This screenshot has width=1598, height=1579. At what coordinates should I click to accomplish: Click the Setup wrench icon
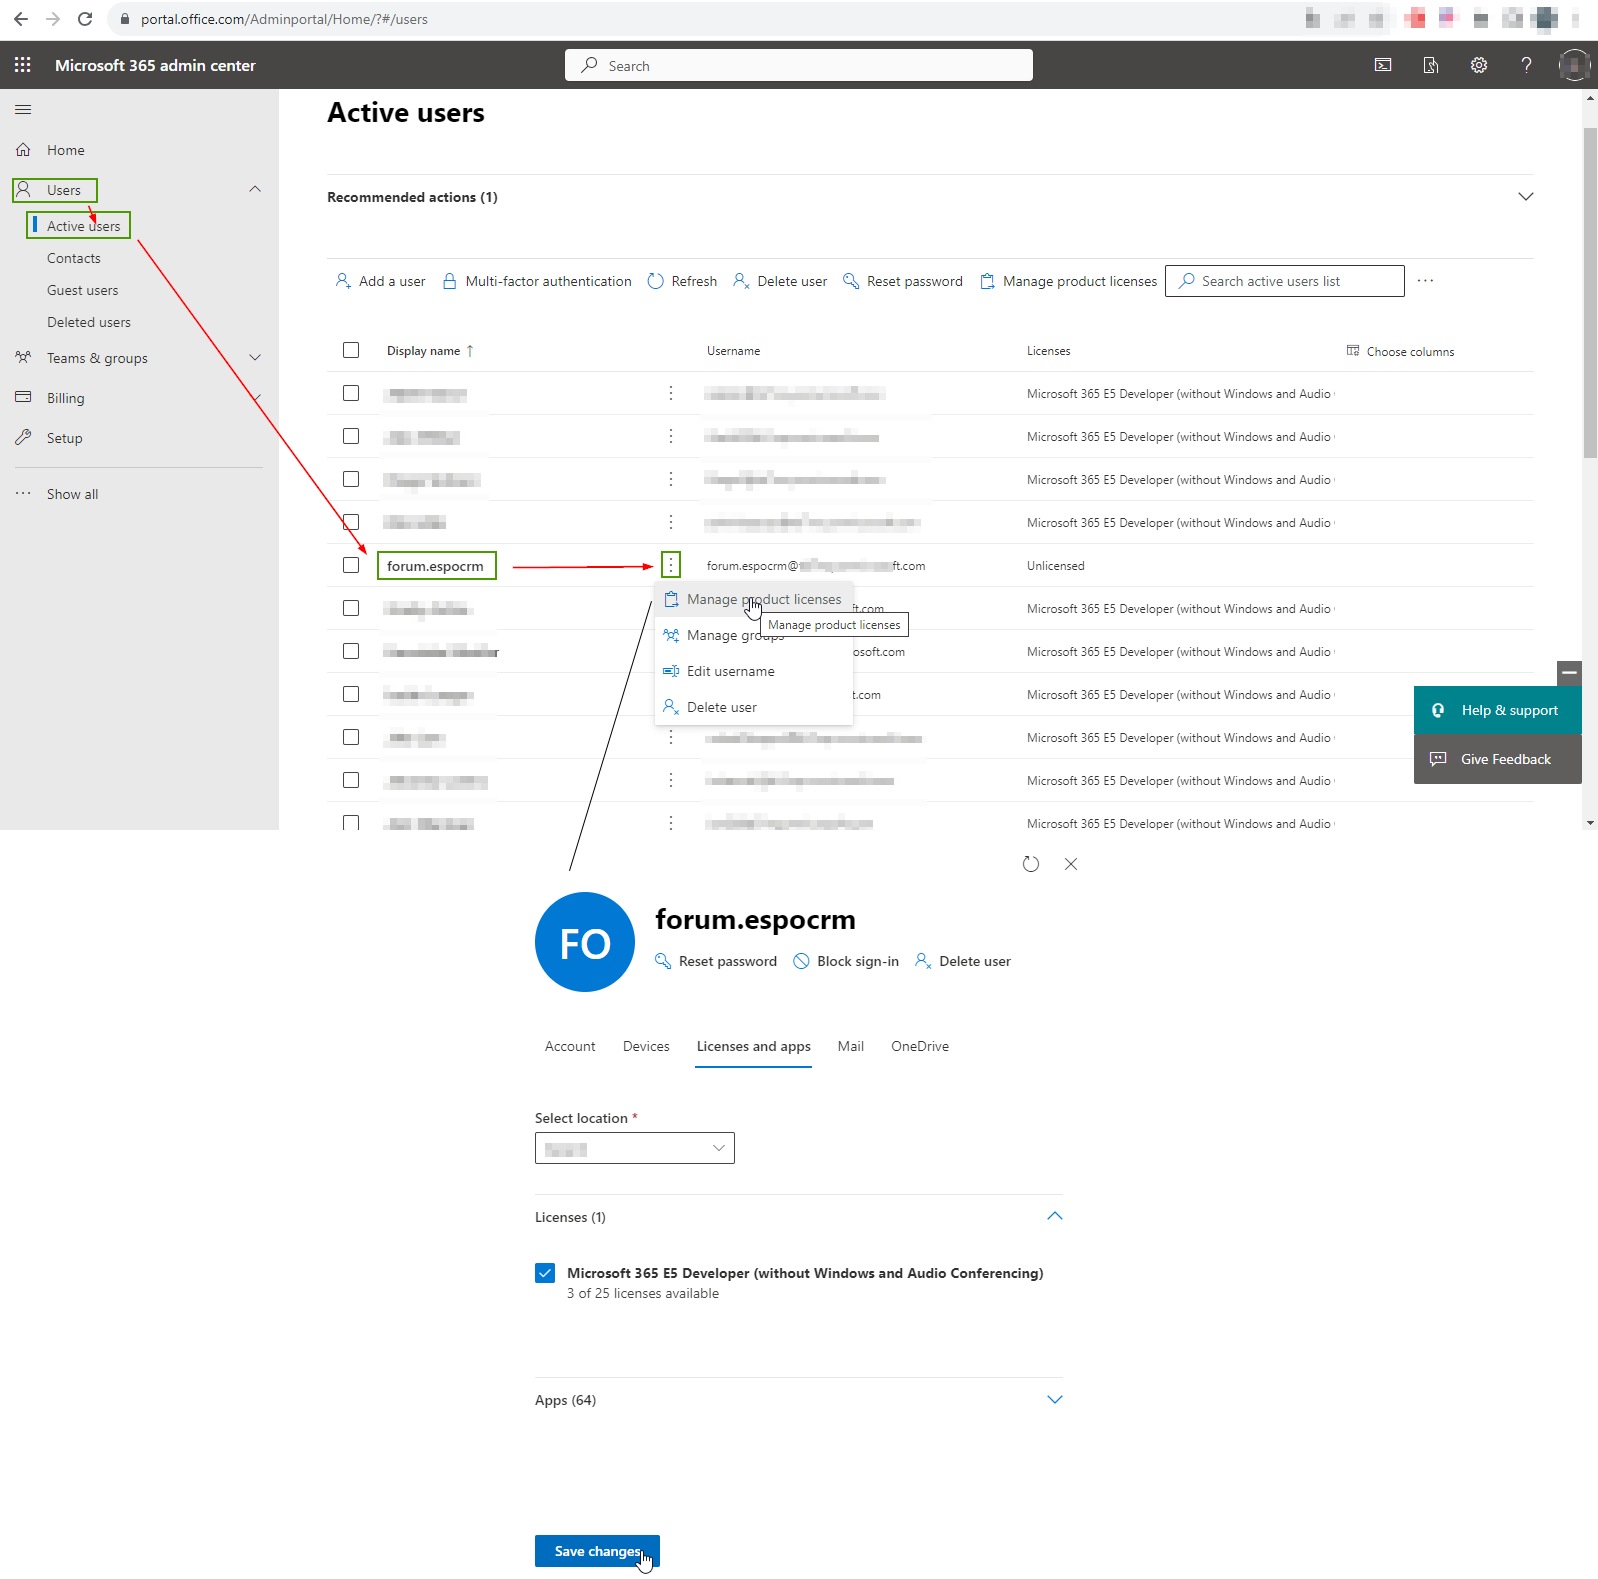pos(23,438)
